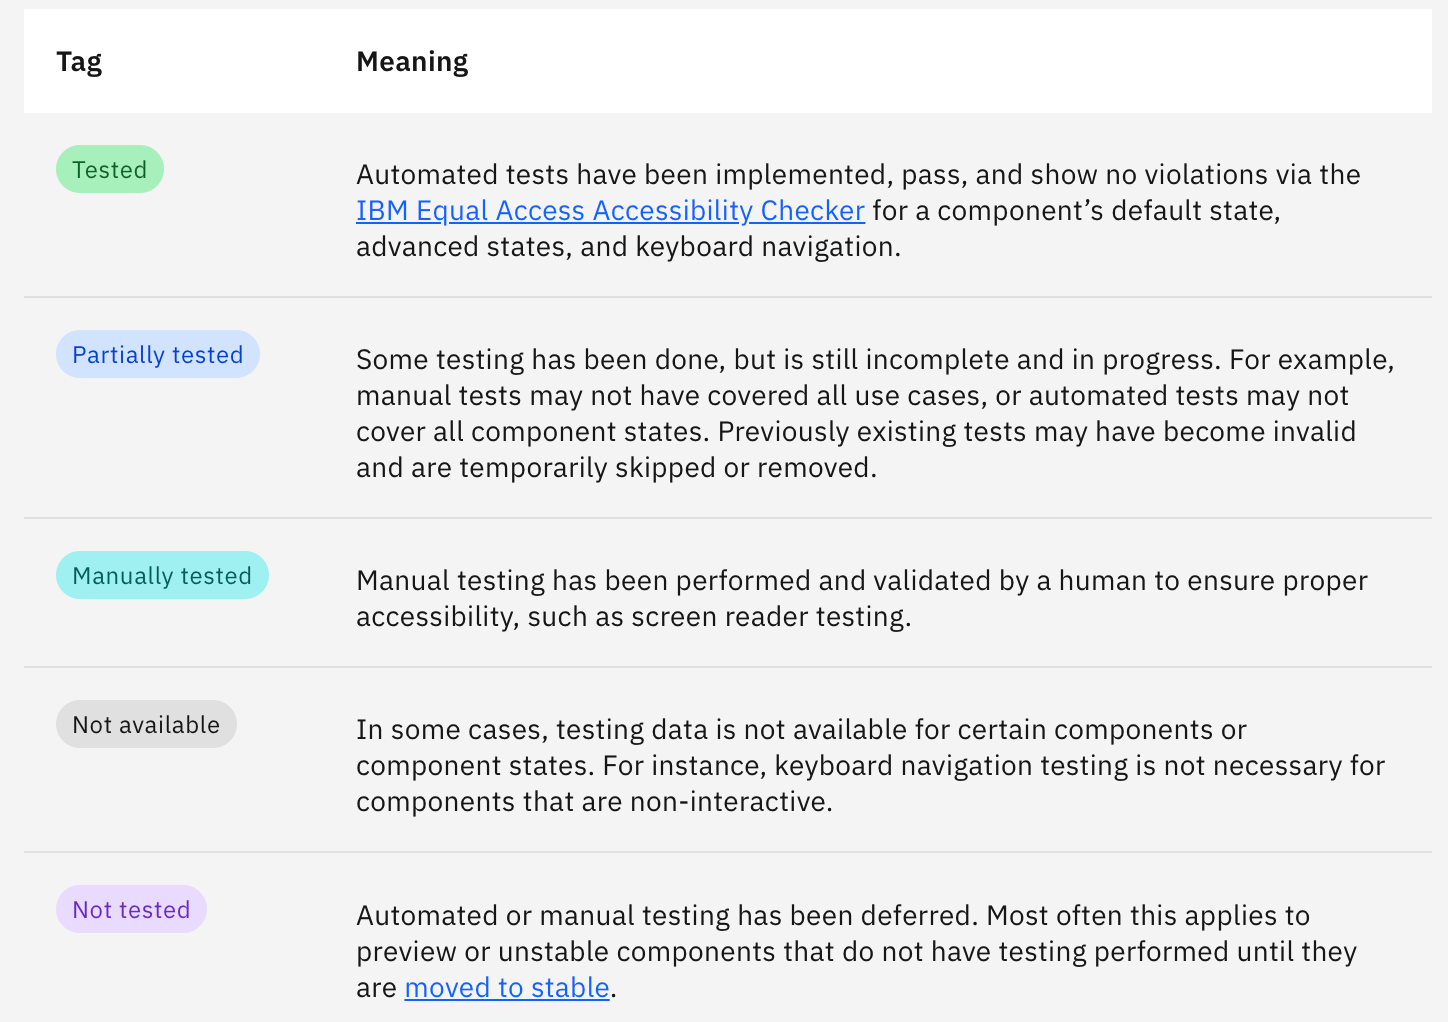Click the Tested row description text
This screenshot has height=1022, width=1448.
click(x=858, y=211)
